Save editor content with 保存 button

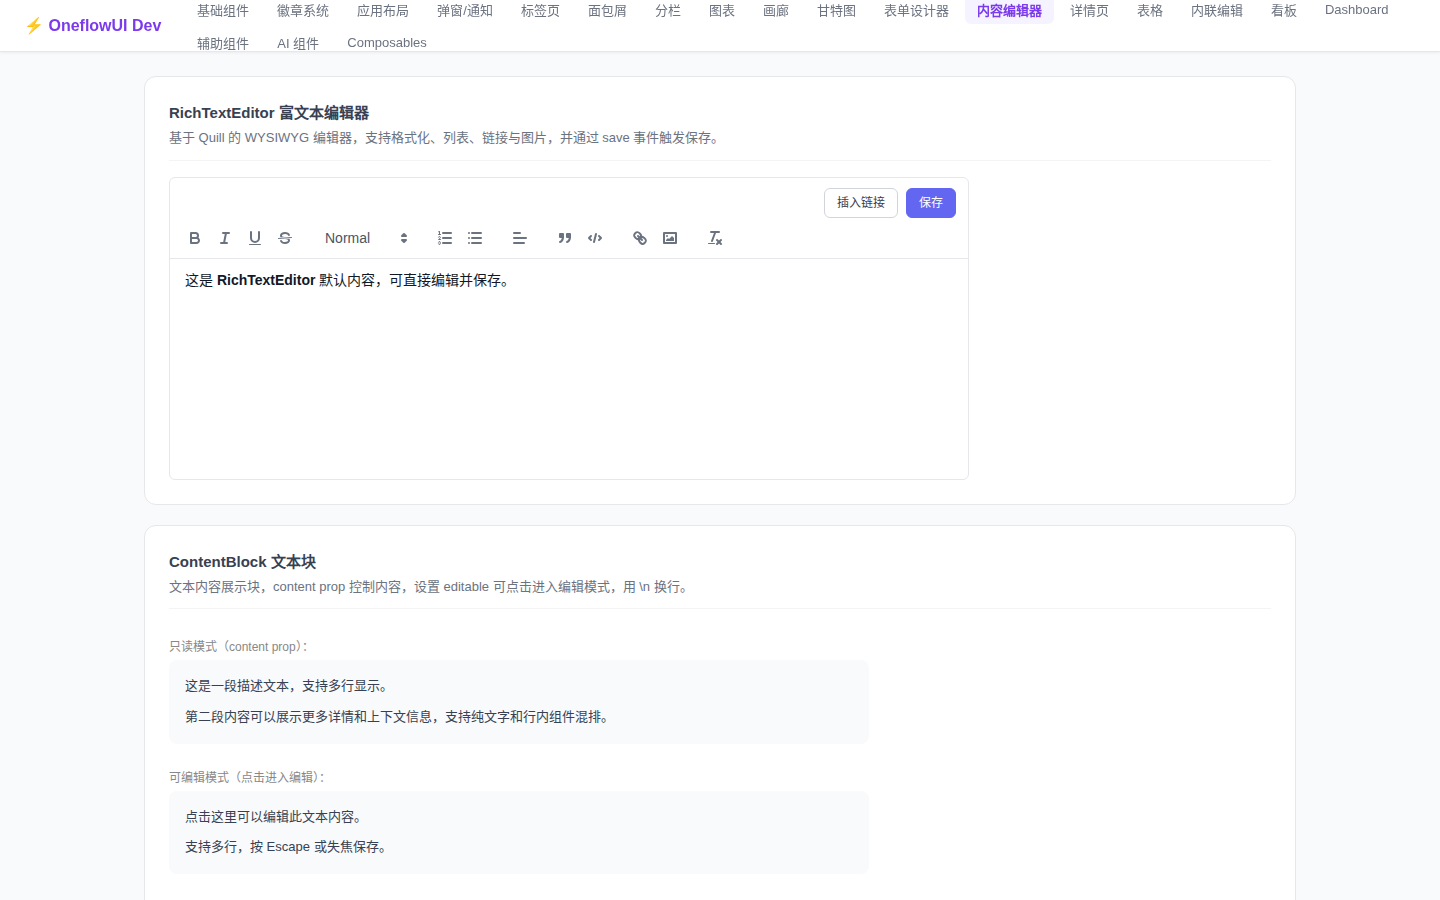click(931, 203)
